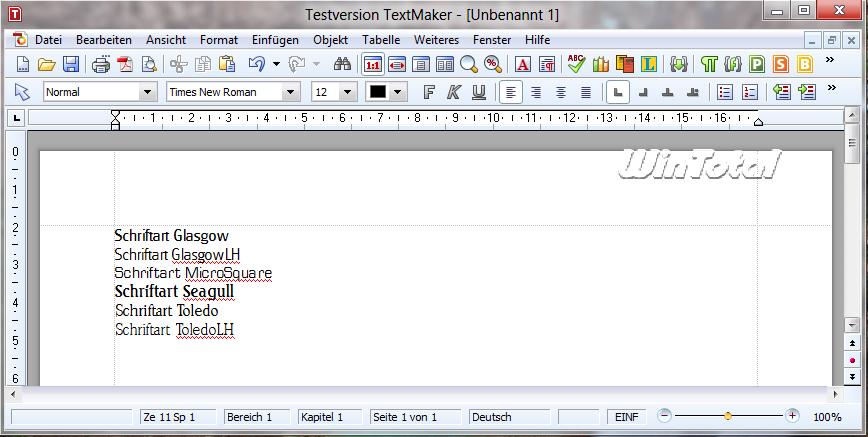
Task: Click the zoom out minus button
Action: [x=665, y=416]
